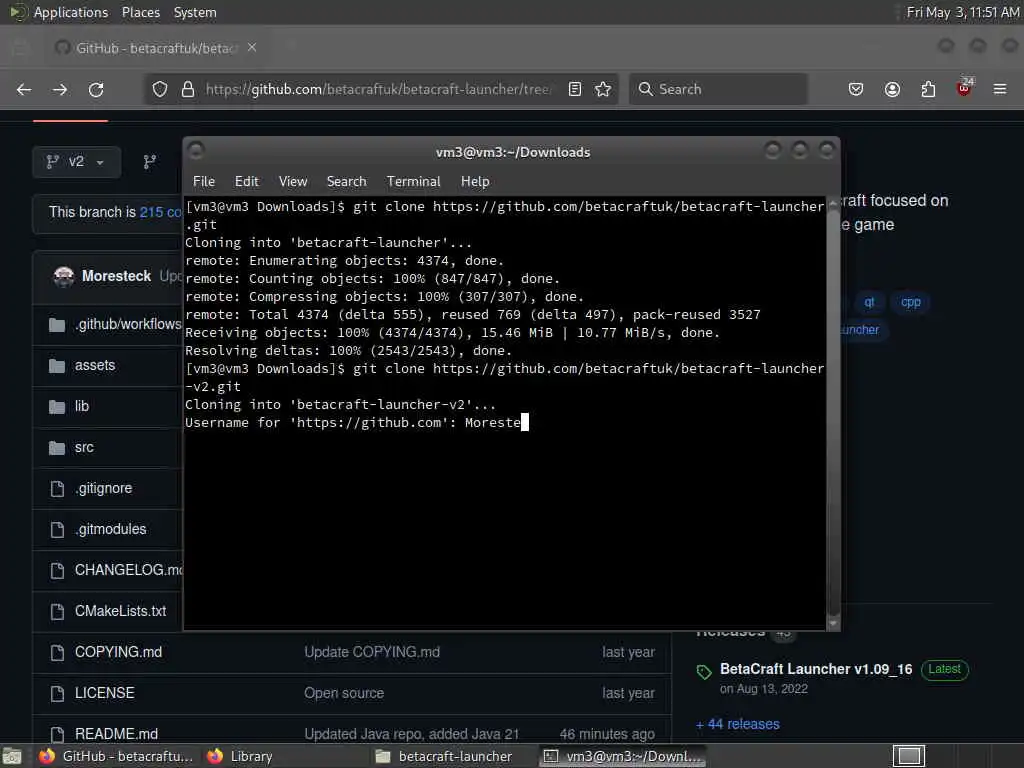Click the github.com address URL field
The width and height of the screenshot is (1024, 768).
pyautogui.click(x=379, y=89)
